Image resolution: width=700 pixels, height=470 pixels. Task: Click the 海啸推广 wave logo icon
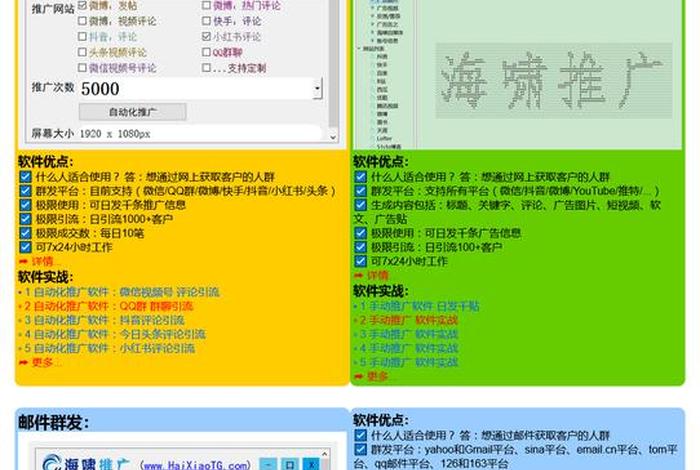click(x=52, y=463)
